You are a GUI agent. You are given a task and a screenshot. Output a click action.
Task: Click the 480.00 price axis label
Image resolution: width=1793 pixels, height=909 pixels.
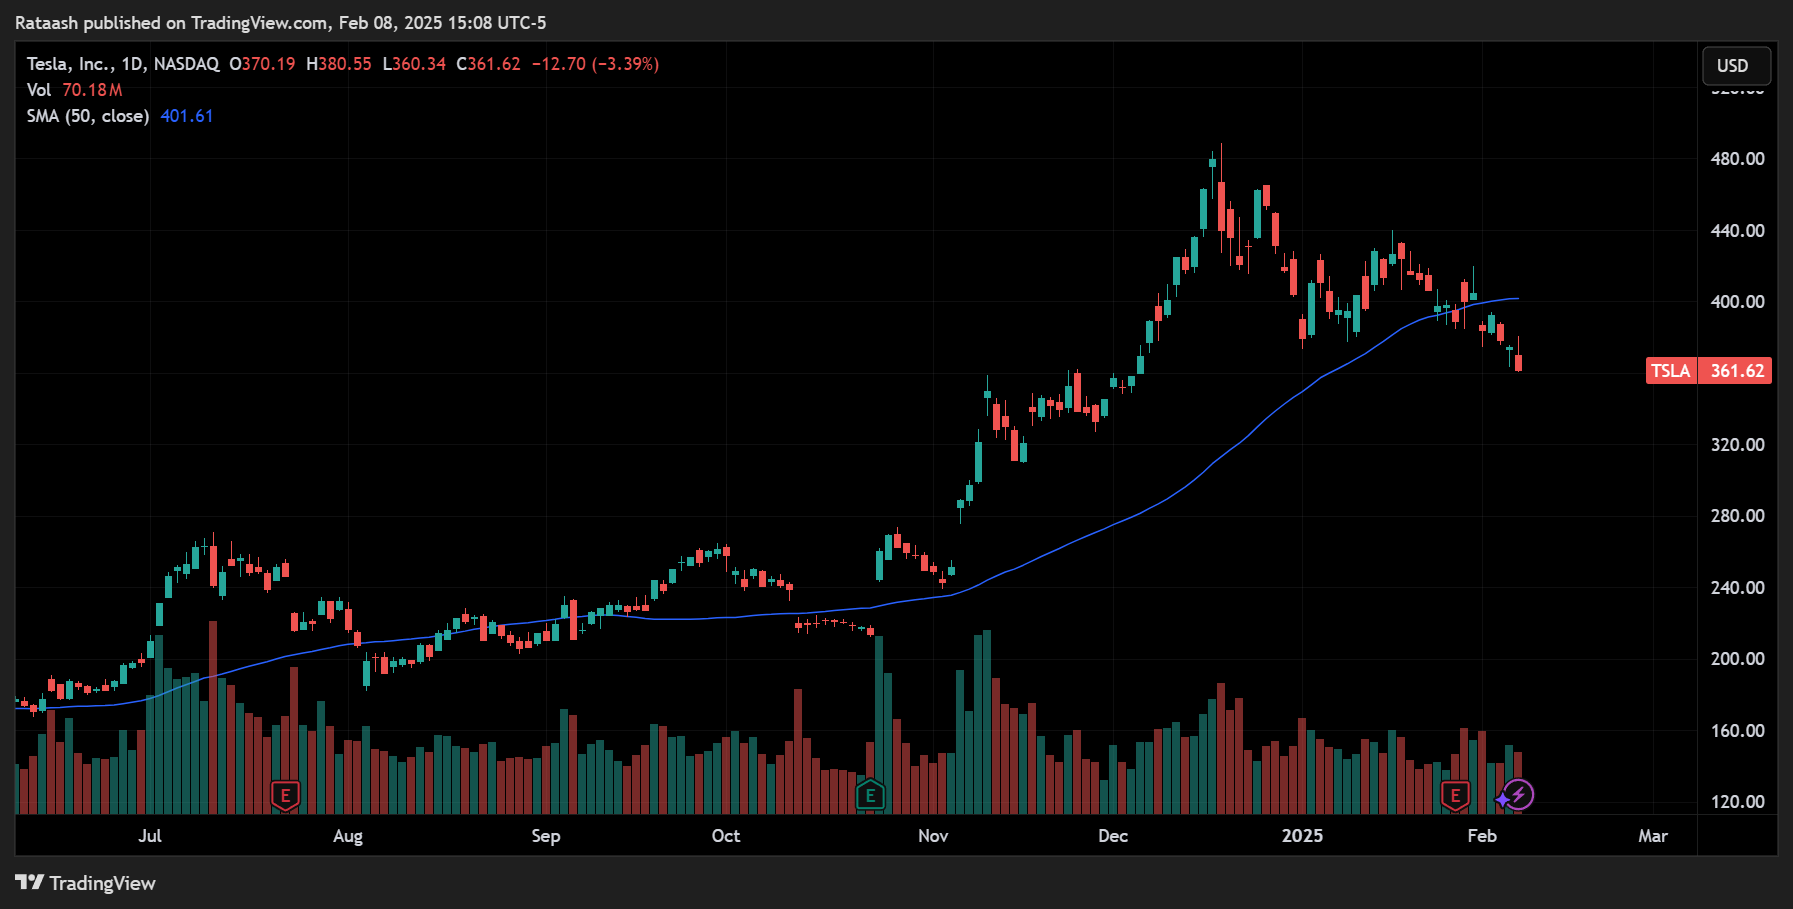click(1737, 159)
